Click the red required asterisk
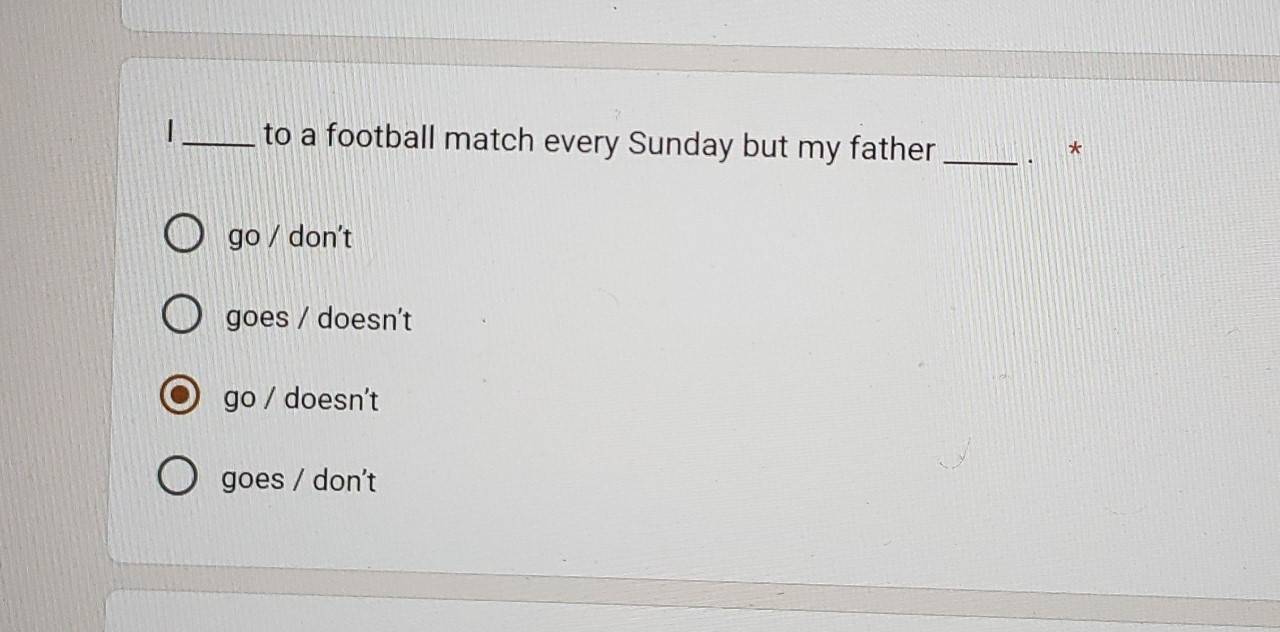This screenshot has width=1280, height=632. click(1074, 151)
